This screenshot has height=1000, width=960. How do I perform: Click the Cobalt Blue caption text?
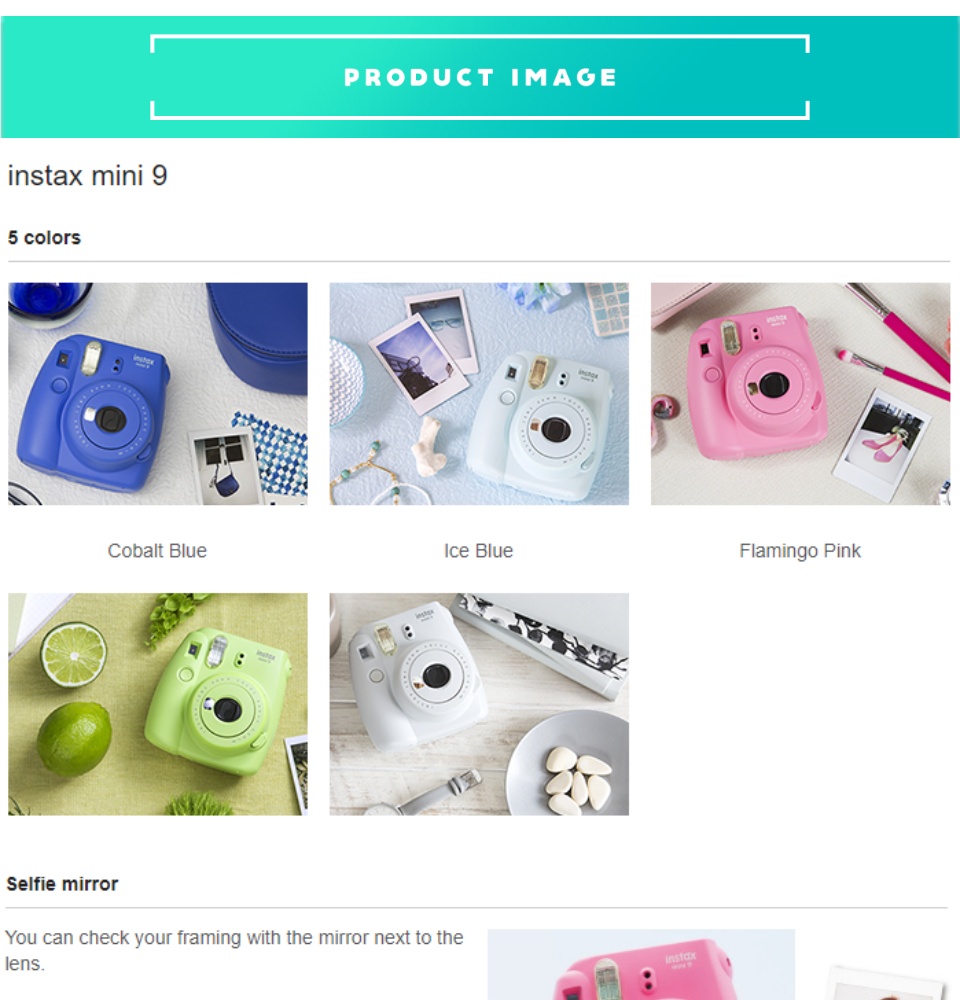(157, 551)
